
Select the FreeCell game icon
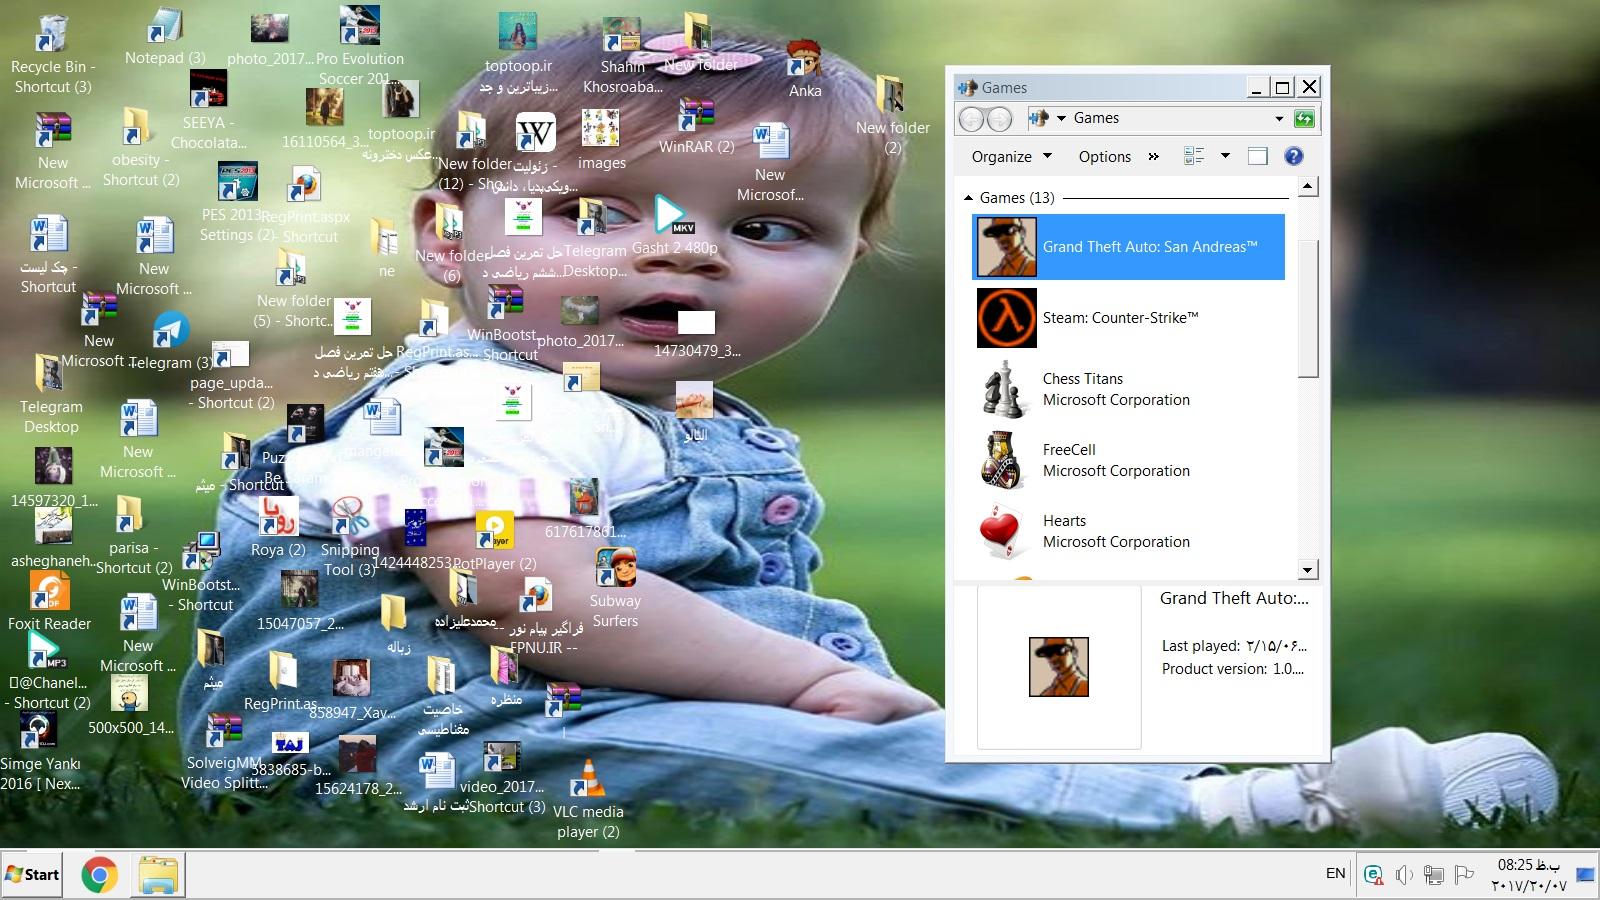click(x=1006, y=460)
